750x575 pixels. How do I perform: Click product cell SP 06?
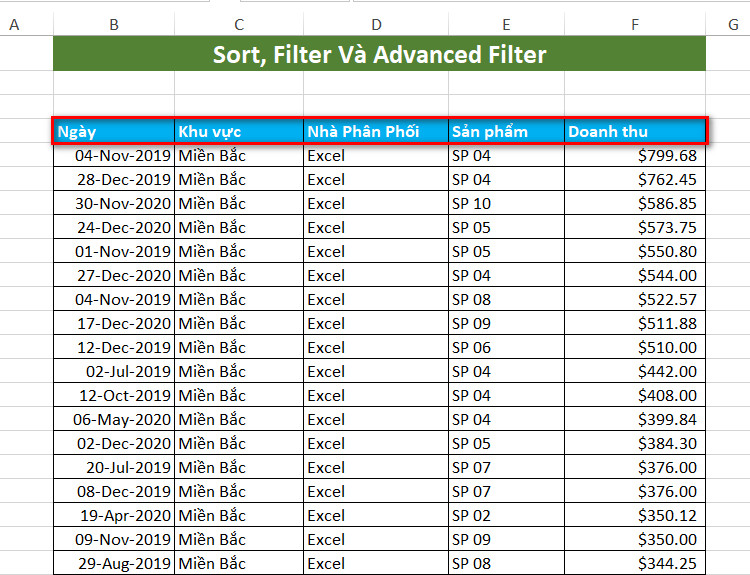[x=507, y=347]
